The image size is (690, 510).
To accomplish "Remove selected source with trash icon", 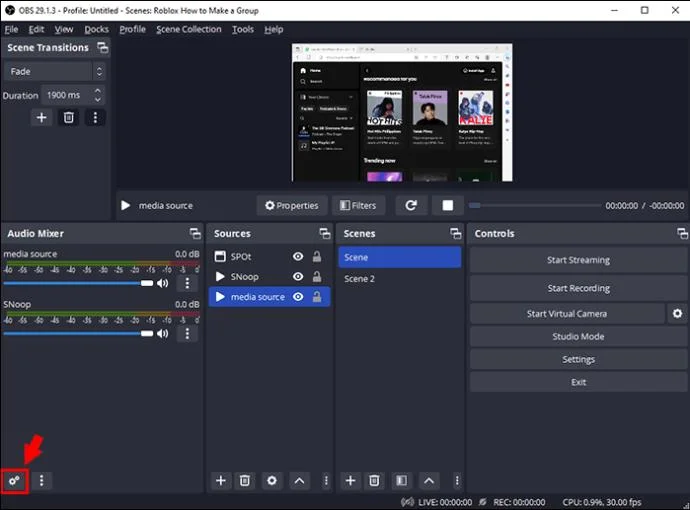I will [245, 481].
